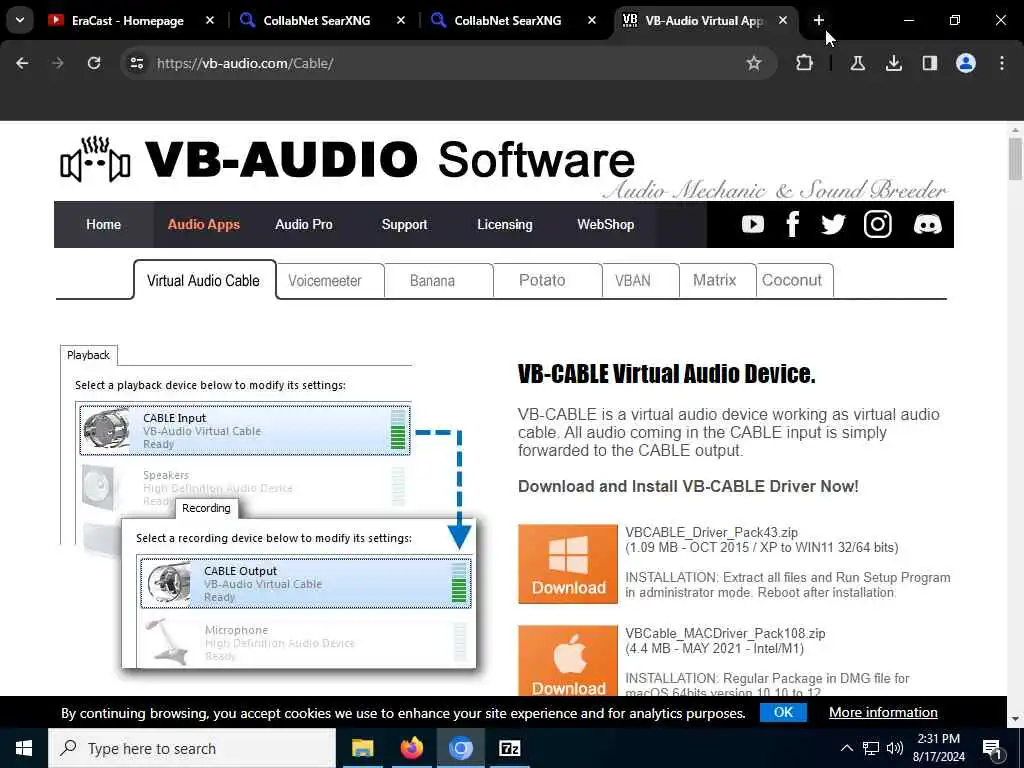Download Mac VBCable driver pack
This screenshot has height=768, width=1024.
568,660
